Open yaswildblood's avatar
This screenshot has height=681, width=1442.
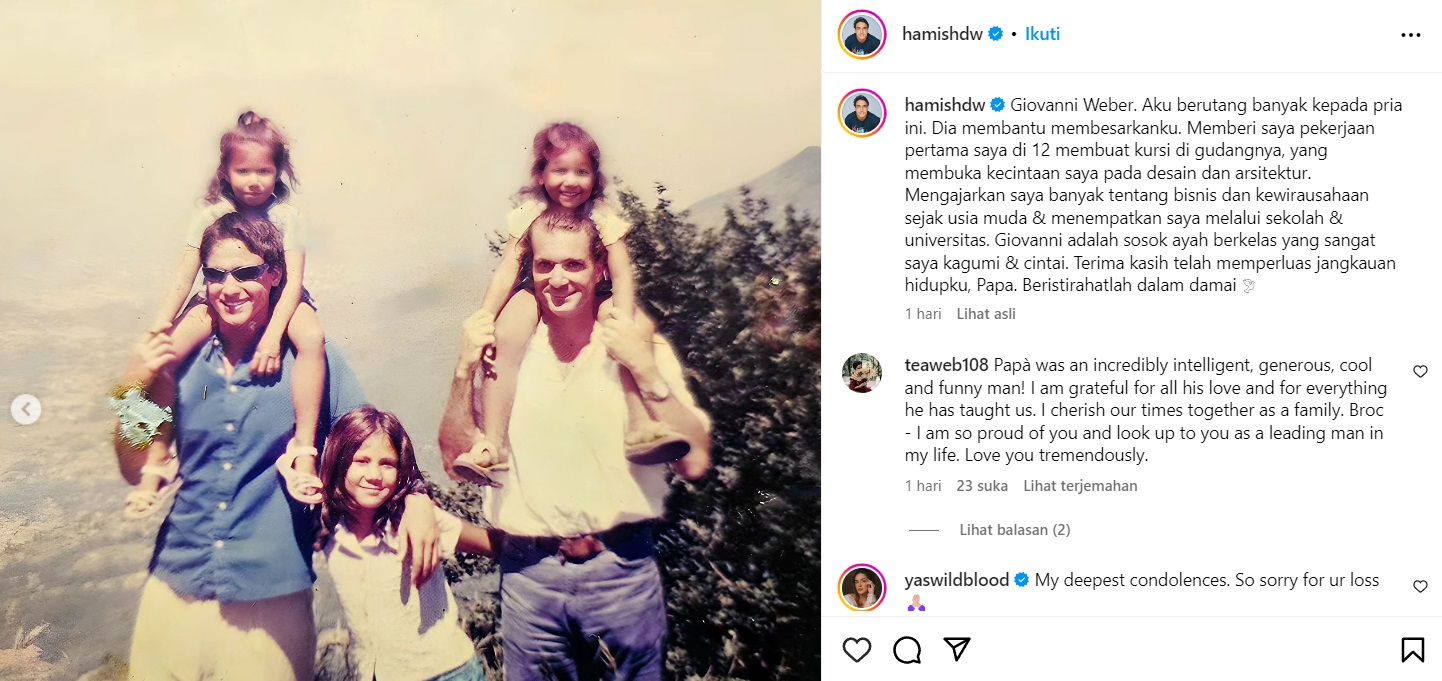pos(861,587)
